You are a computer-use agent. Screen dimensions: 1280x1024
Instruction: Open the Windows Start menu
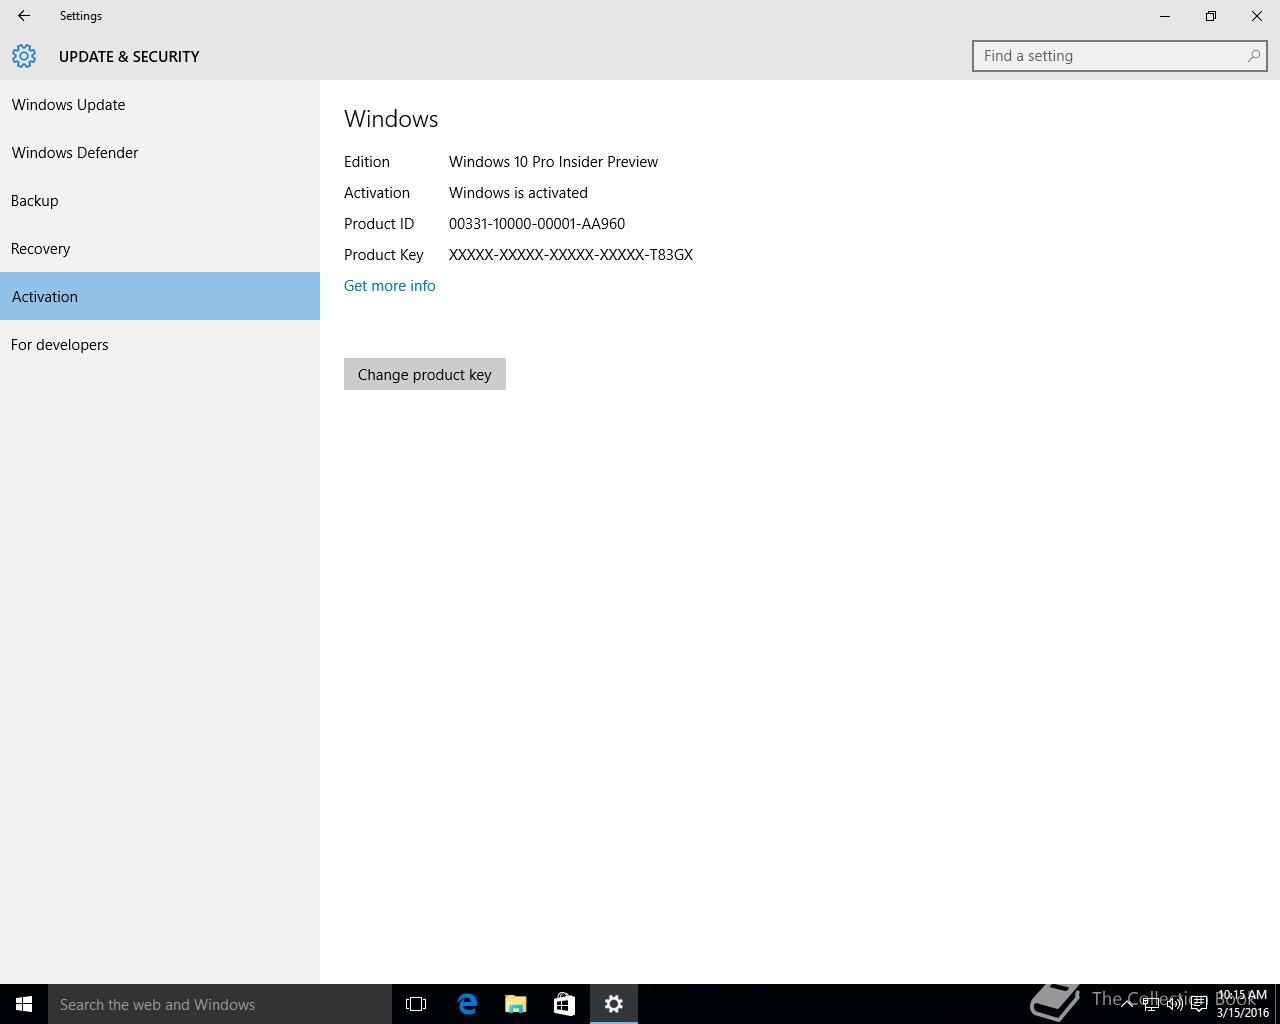coord(24,1004)
